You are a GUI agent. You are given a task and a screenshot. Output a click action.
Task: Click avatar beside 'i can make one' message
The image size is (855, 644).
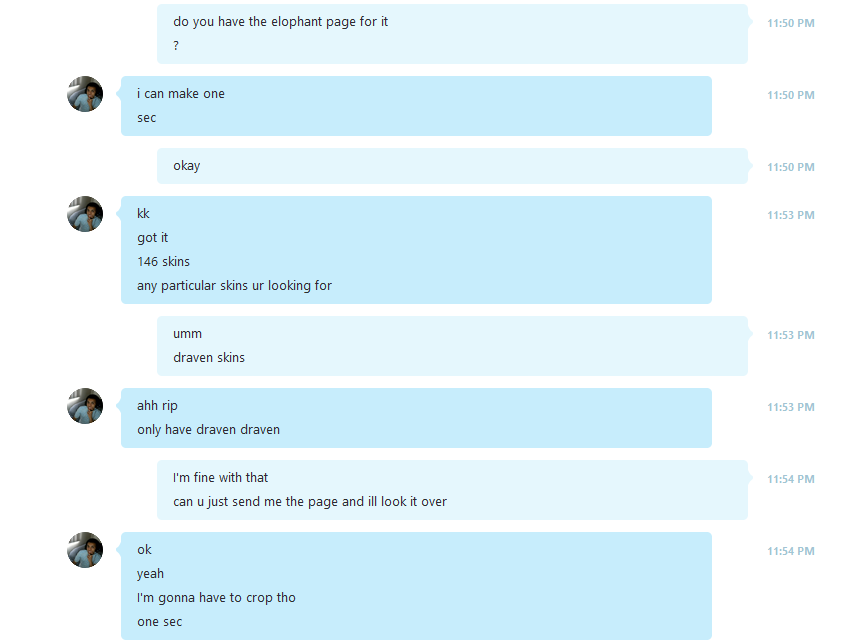point(85,94)
